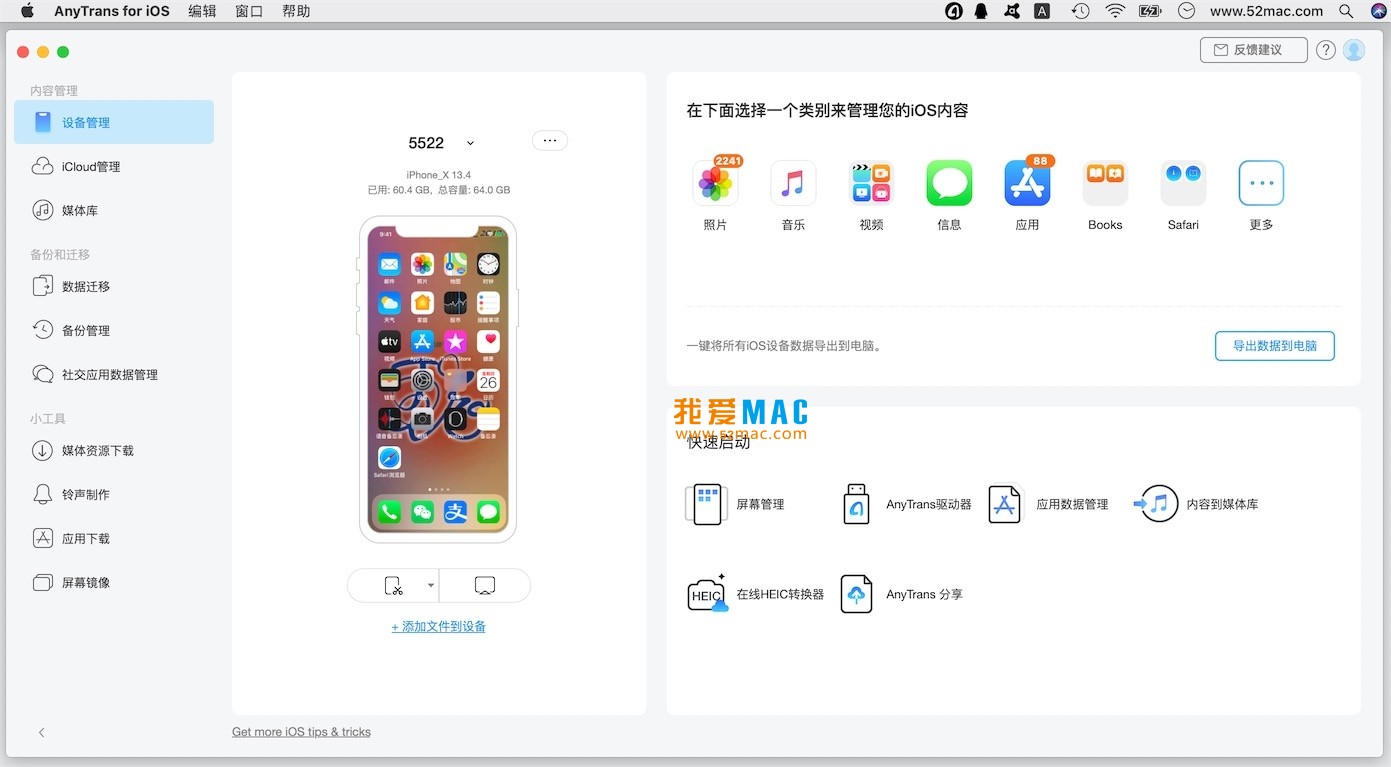Collapse the sidebar with the left arrow

42,733
